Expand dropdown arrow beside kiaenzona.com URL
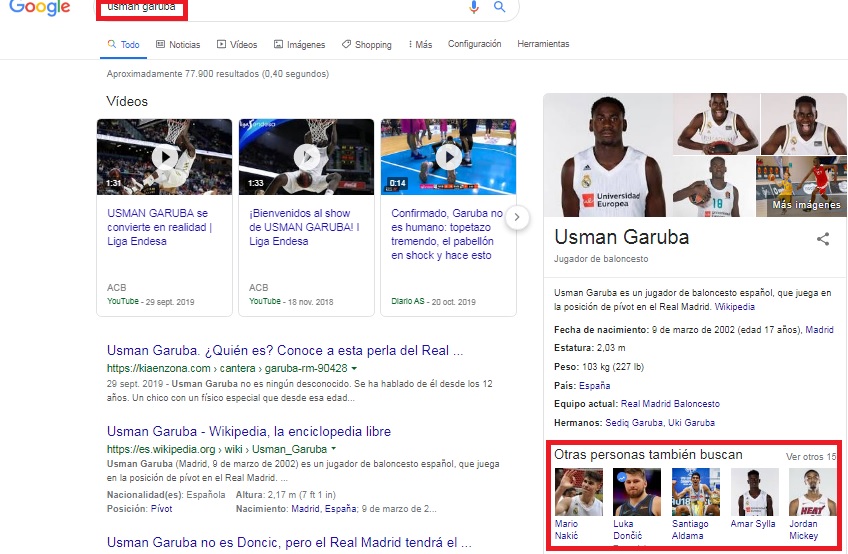848x554 pixels. (x=354, y=368)
